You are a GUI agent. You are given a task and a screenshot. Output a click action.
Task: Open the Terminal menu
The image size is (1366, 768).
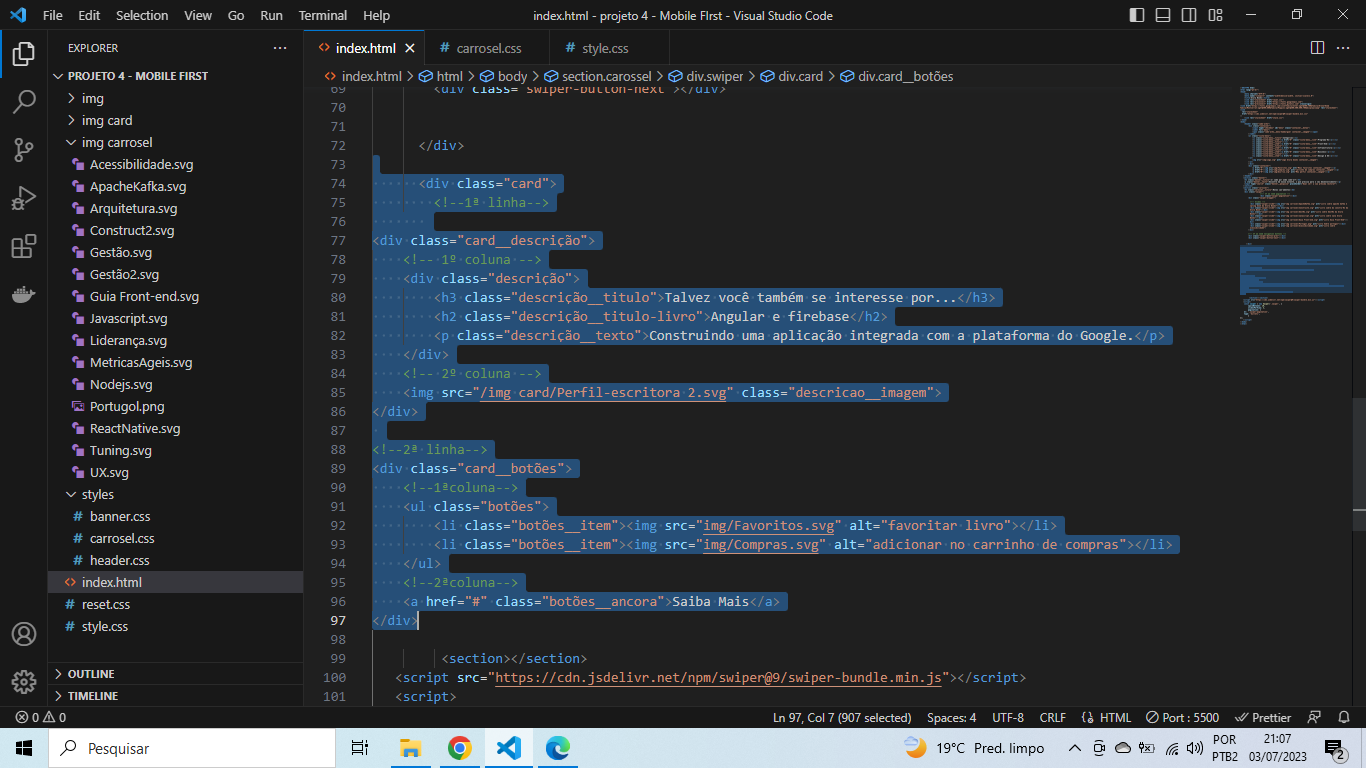click(323, 15)
